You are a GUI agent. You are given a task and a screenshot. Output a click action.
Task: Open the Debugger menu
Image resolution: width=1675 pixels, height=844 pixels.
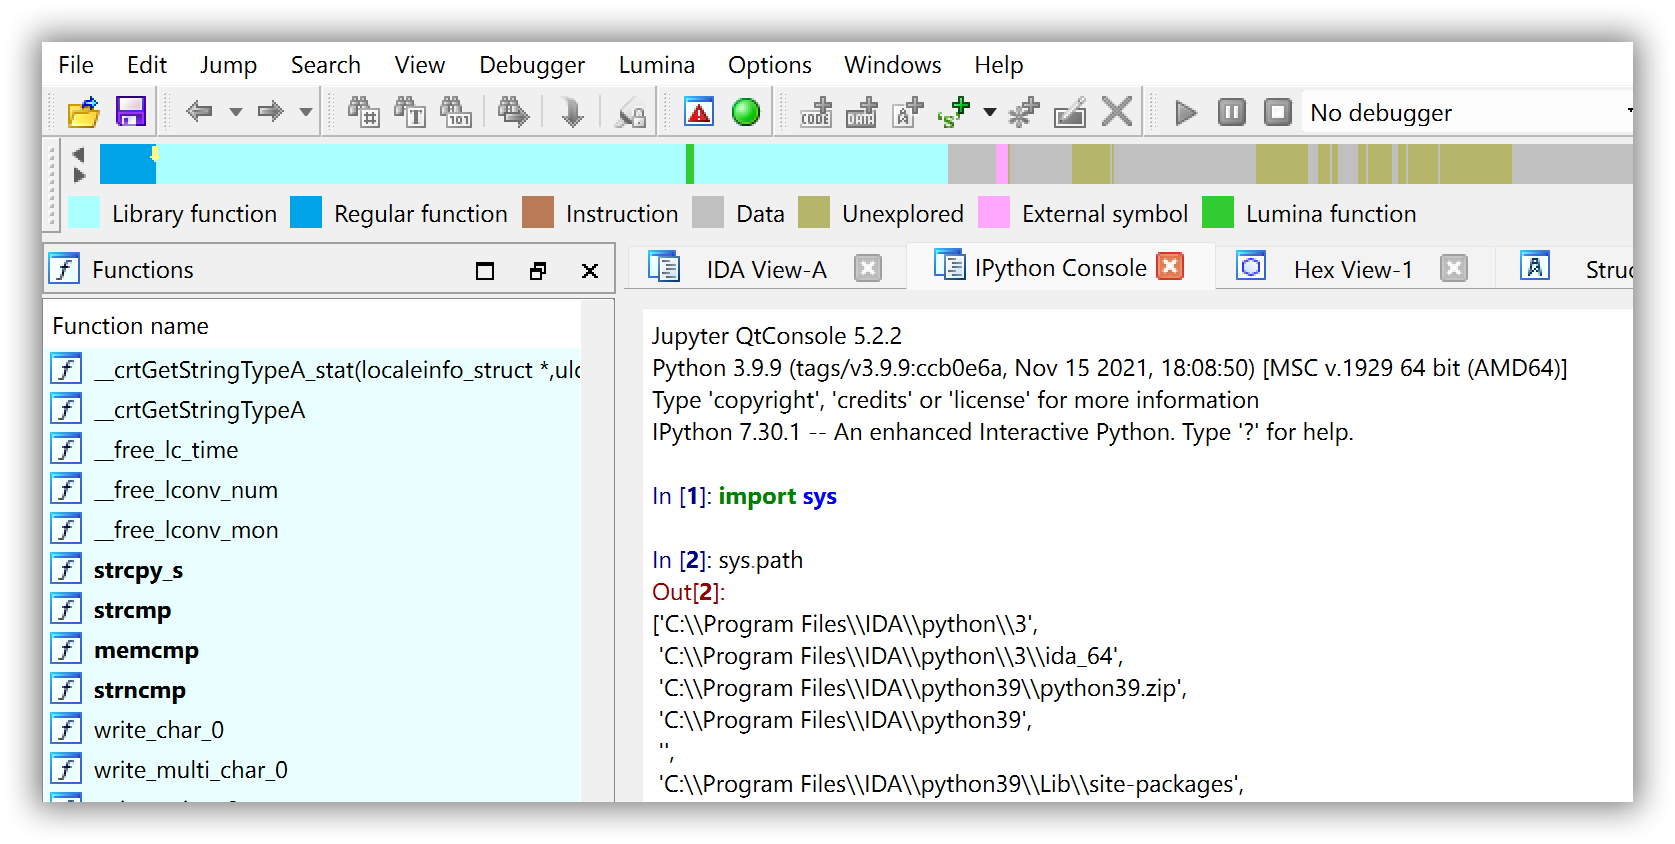pyautogui.click(x=531, y=65)
